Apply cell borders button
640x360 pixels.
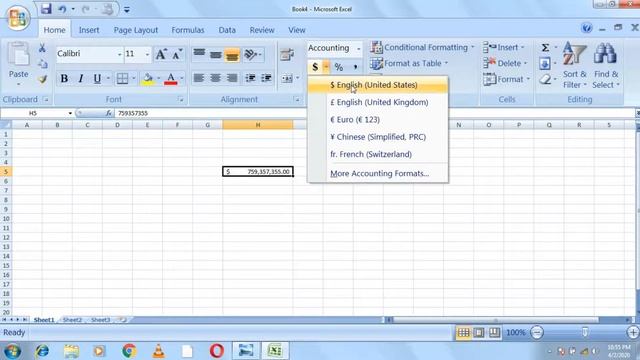122,78
